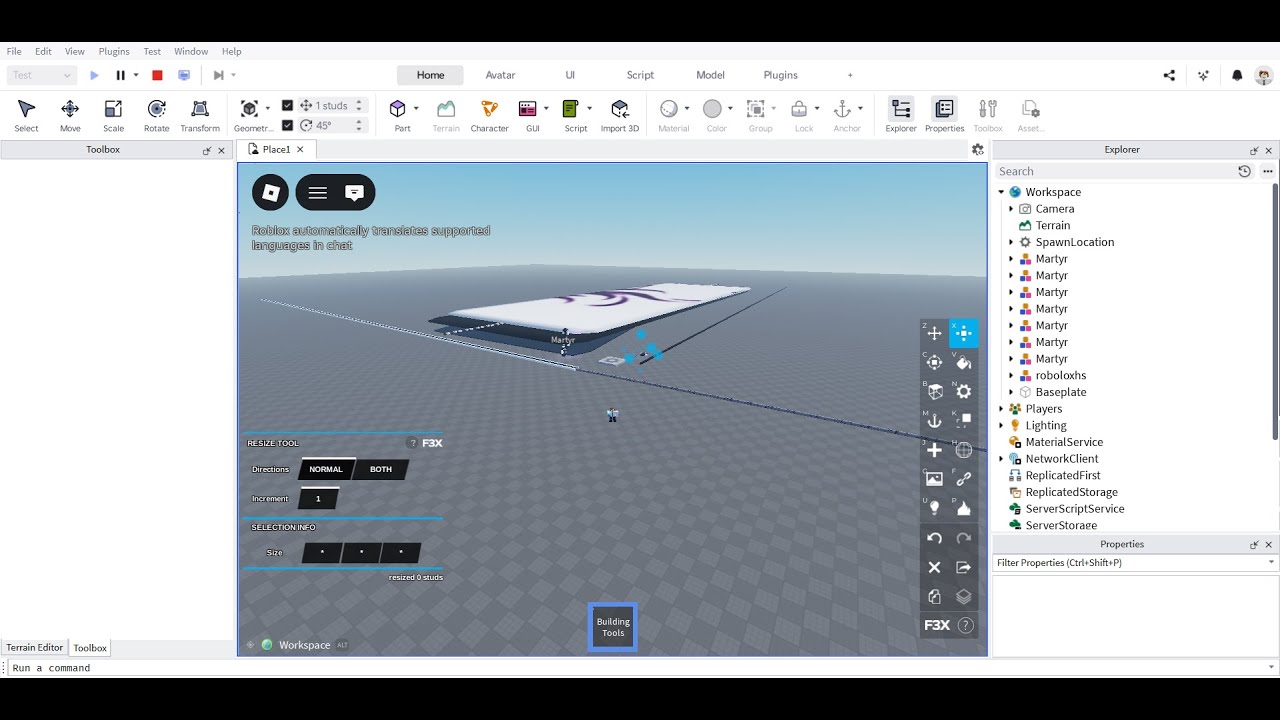1280x720 pixels.
Task: Switch to the Model ribbon tab
Action: tap(710, 75)
